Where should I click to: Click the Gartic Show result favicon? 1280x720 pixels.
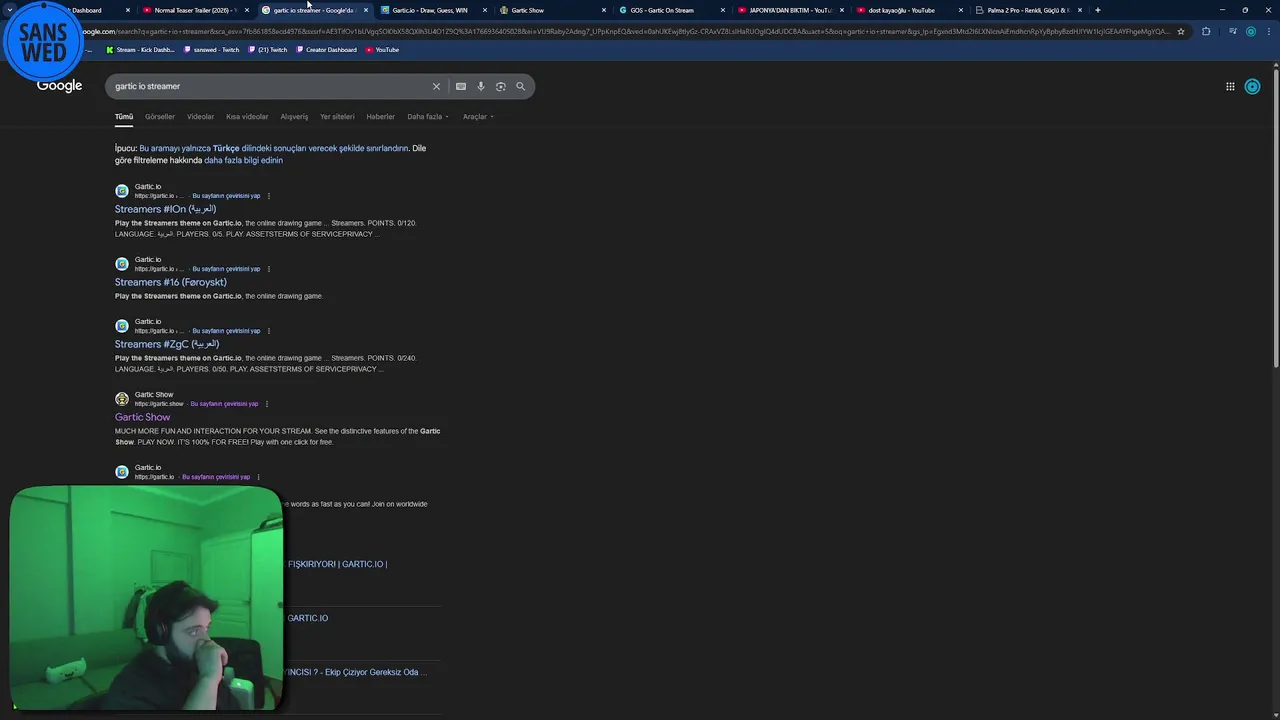point(122,399)
